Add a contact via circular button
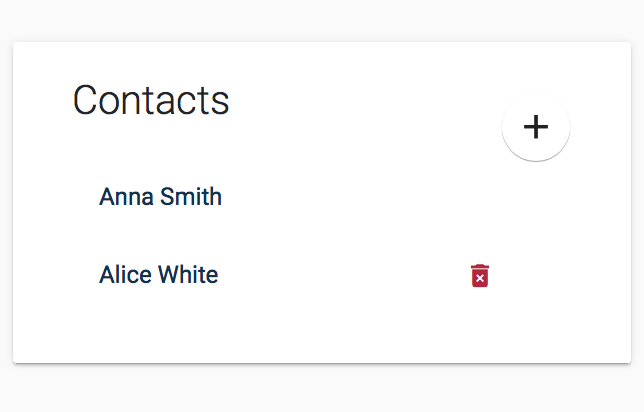 coord(536,127)
